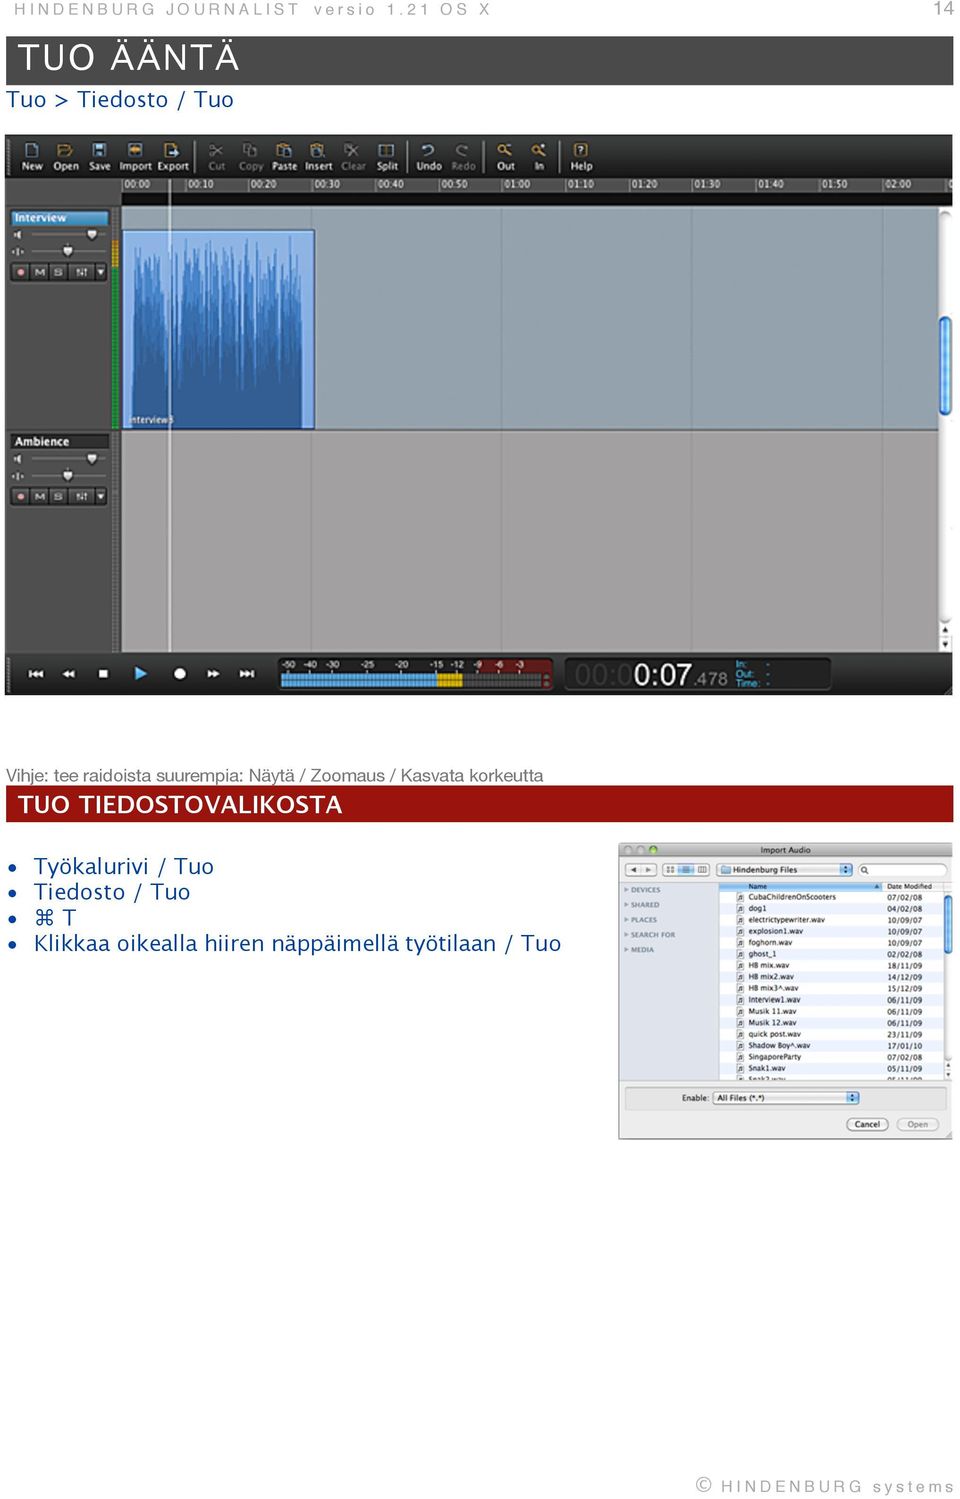Click the Insert toolbar icon

[x=318, y=156]
